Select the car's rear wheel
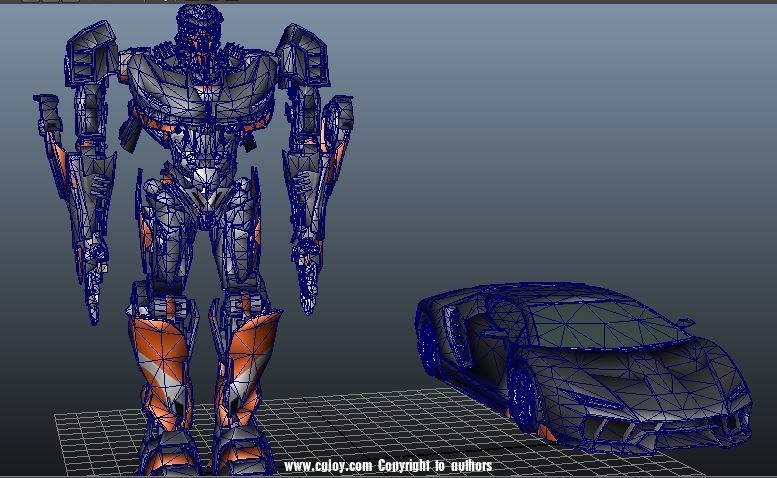Screen dimensions: 777x478 coord(430,345)
